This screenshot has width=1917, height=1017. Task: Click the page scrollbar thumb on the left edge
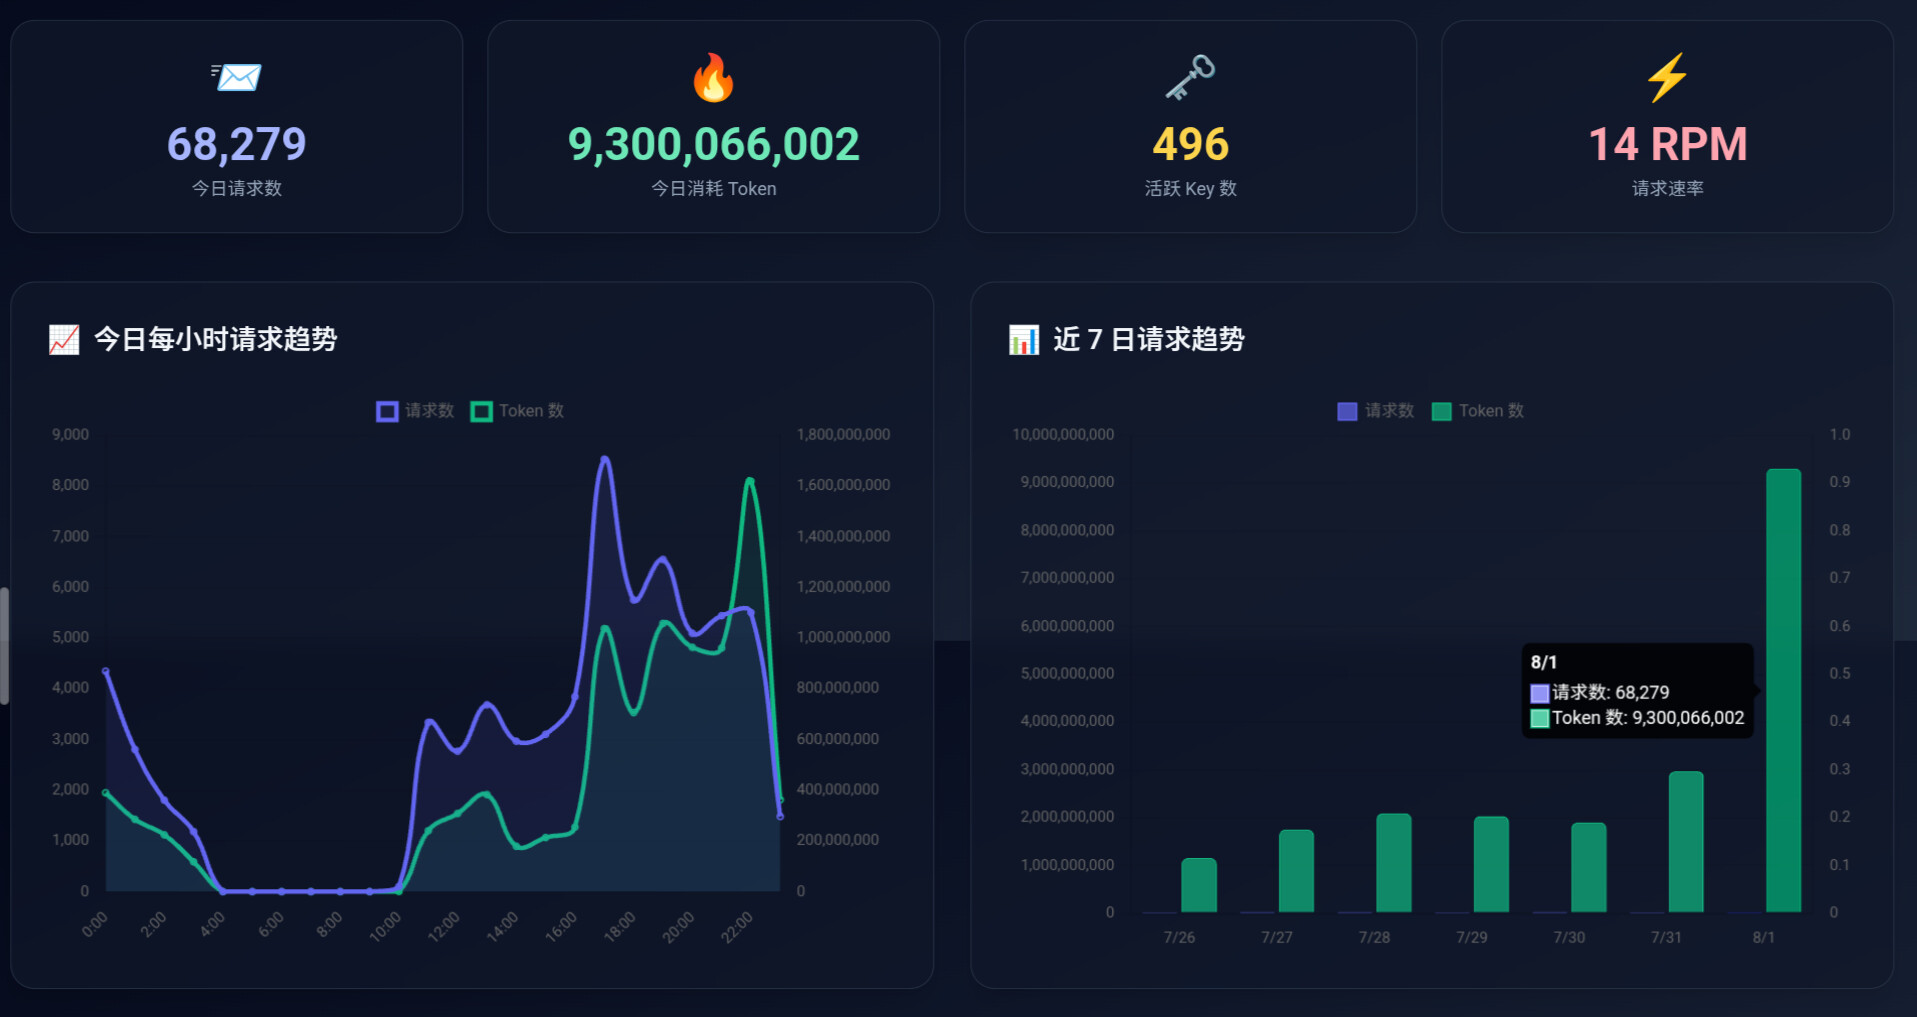point(4,646)
